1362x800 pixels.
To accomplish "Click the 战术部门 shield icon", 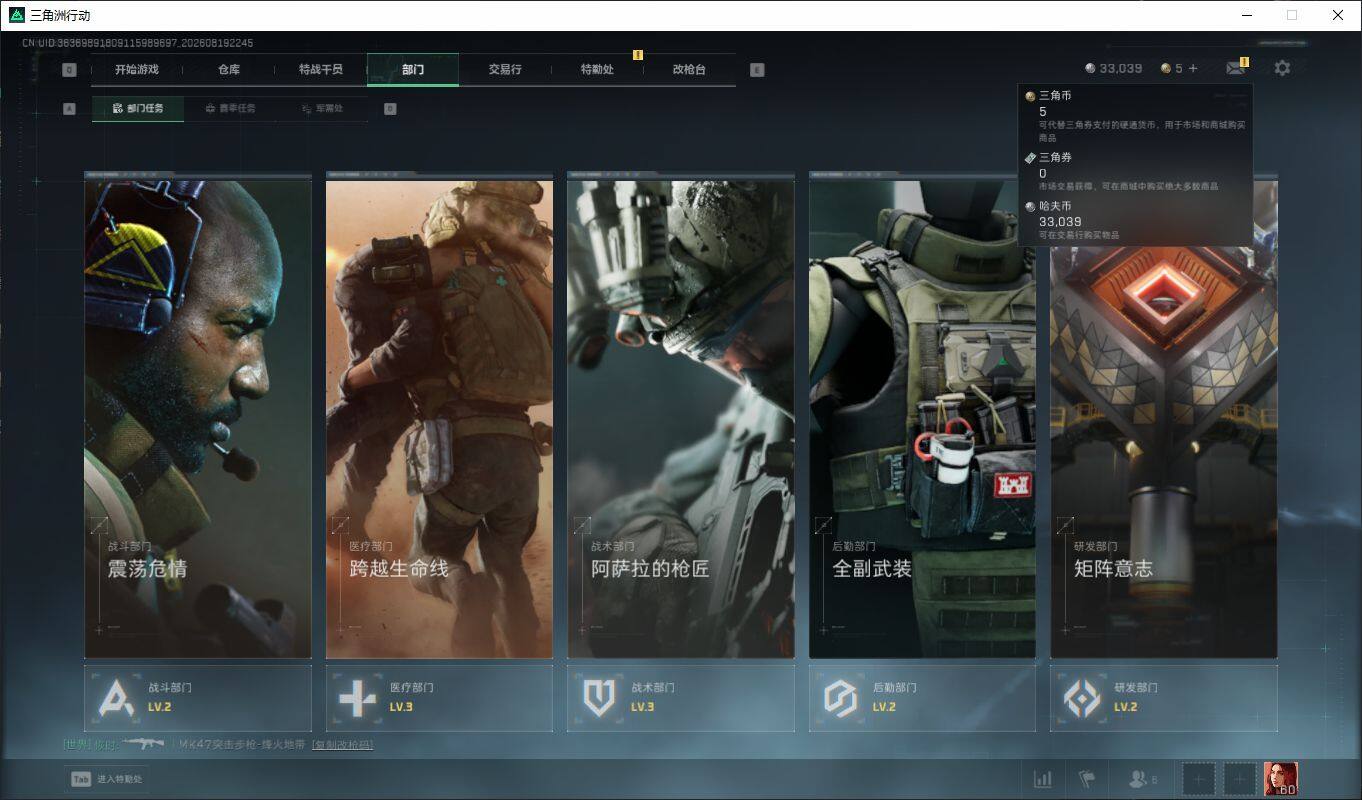I will [x=599, y=698].
